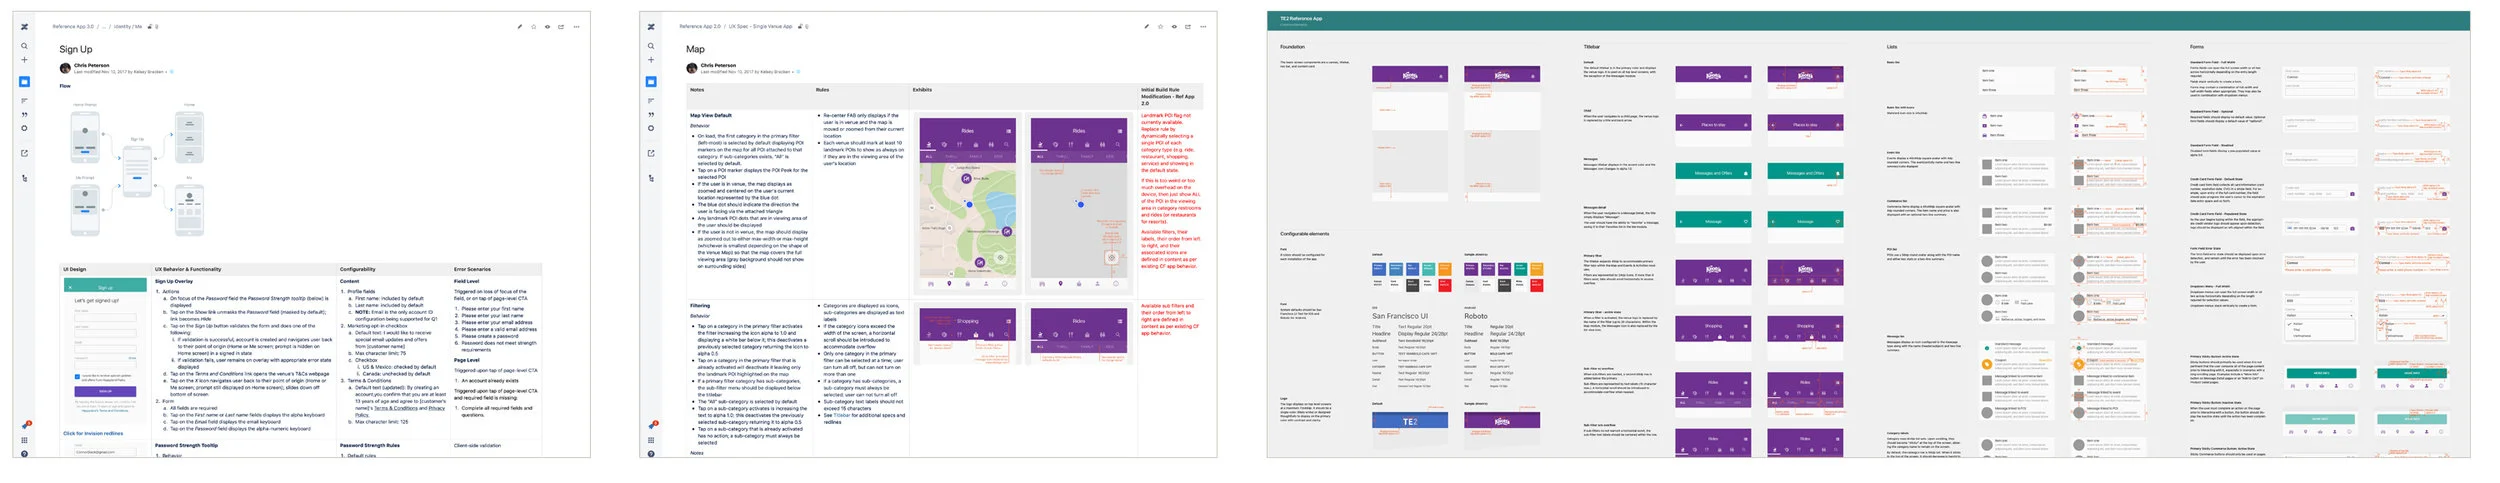Click the Titlebar section heading in TE2 board
The image size is (2500, 483).
pyautogui.click(x=1592, y=47)
